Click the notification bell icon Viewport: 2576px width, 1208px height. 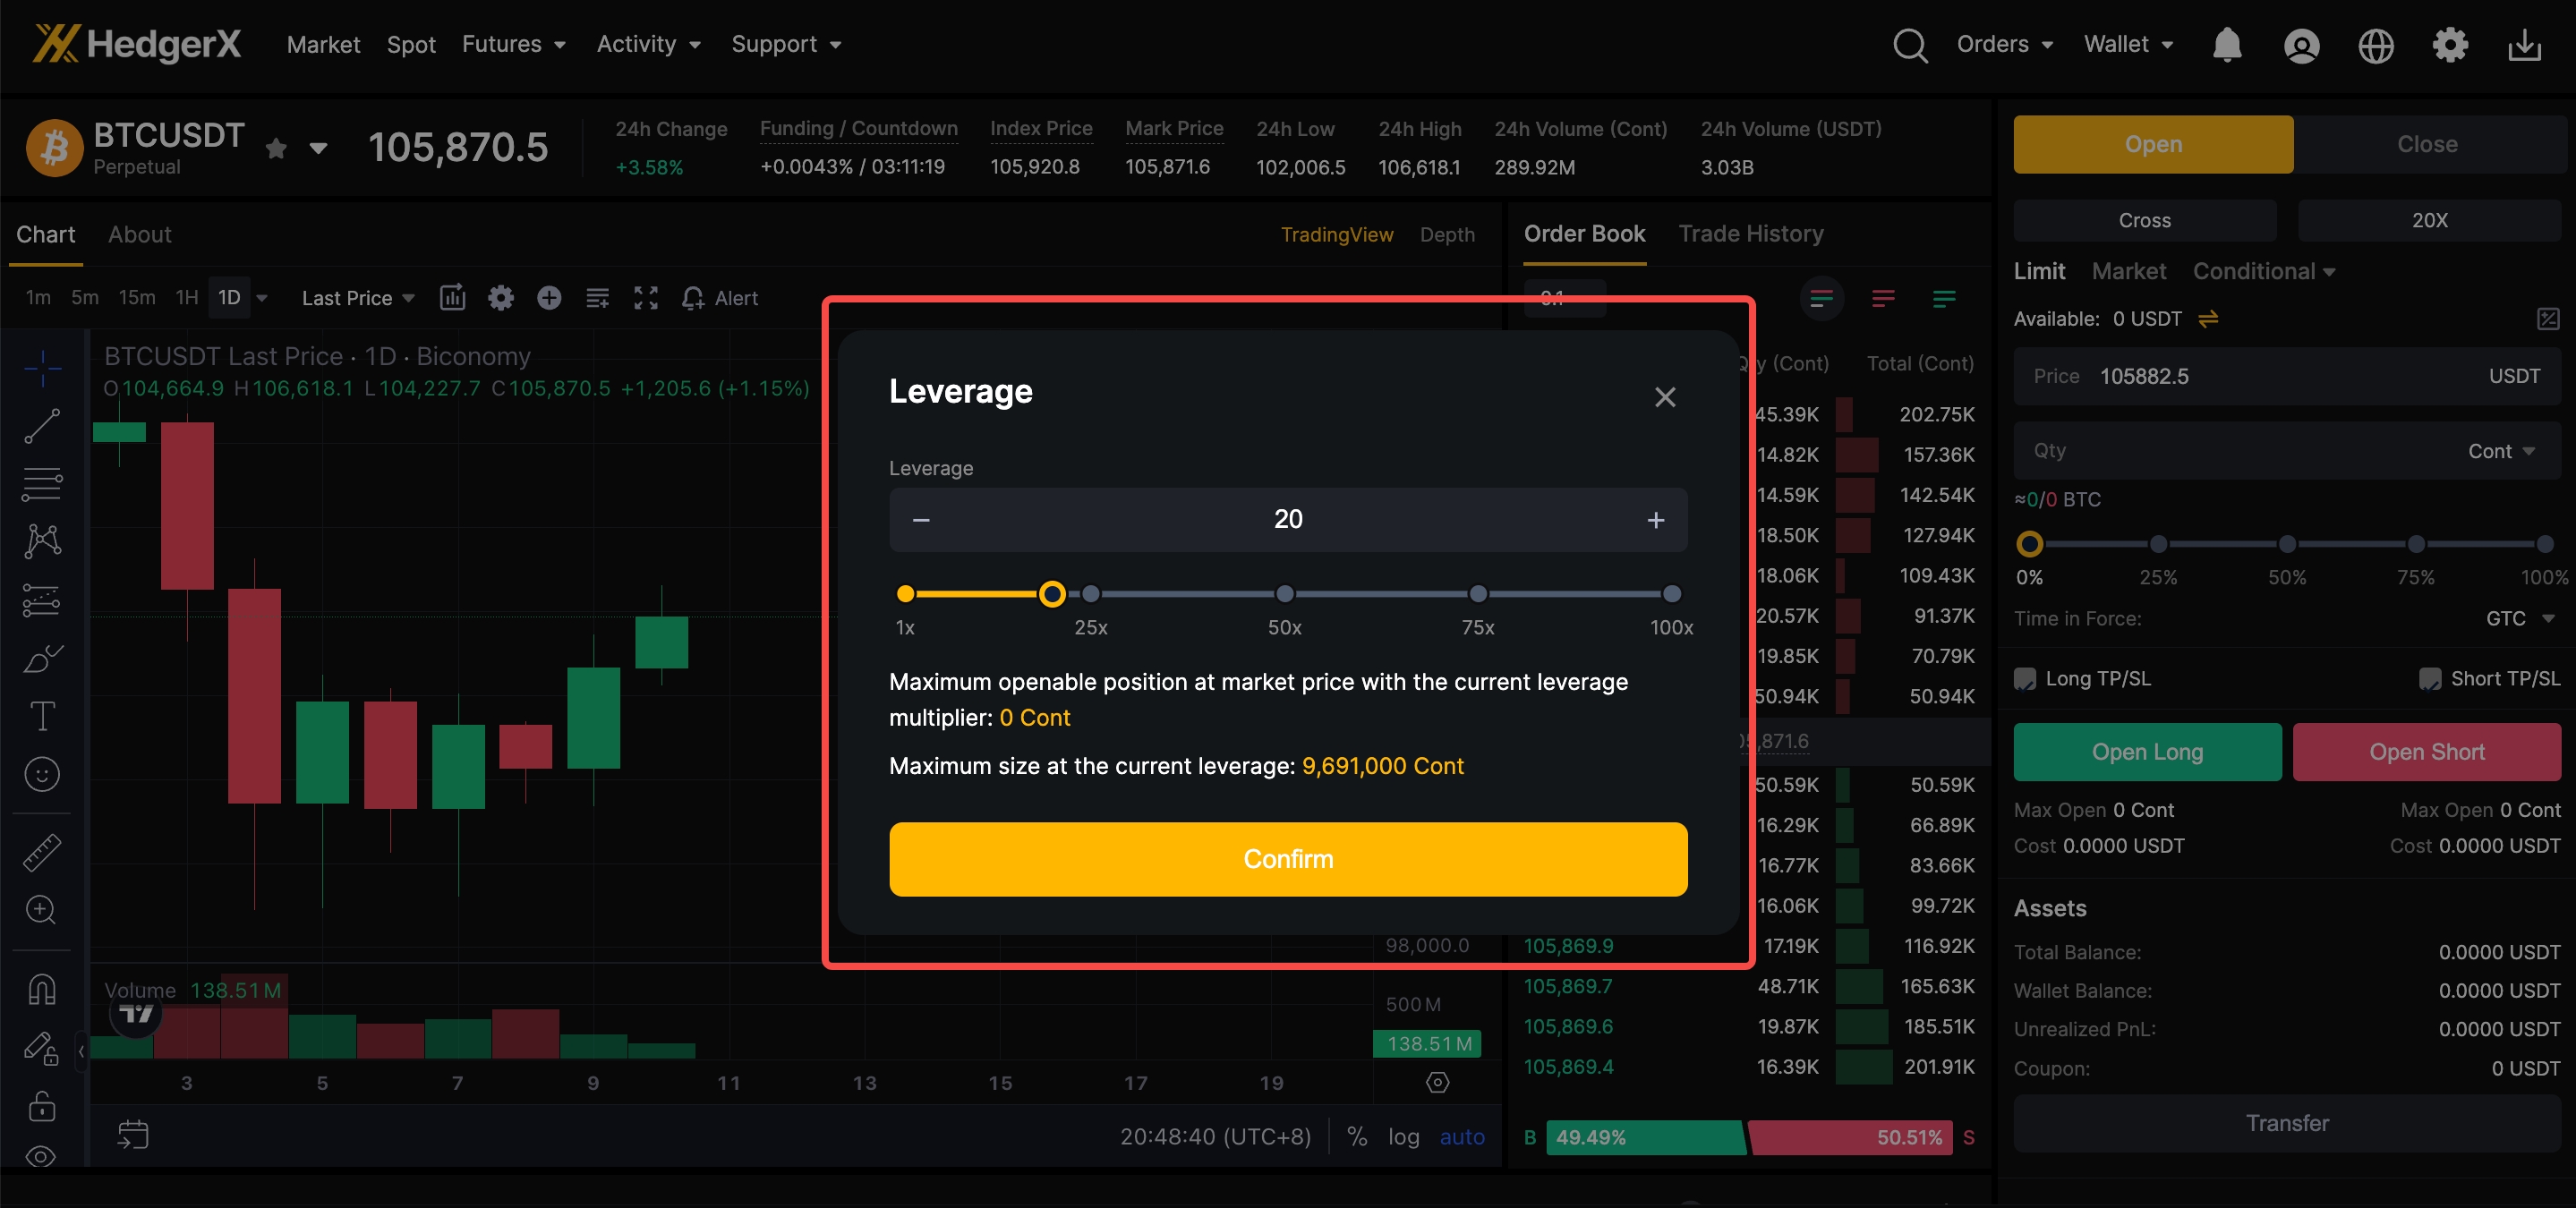(x=2226, y=45)
